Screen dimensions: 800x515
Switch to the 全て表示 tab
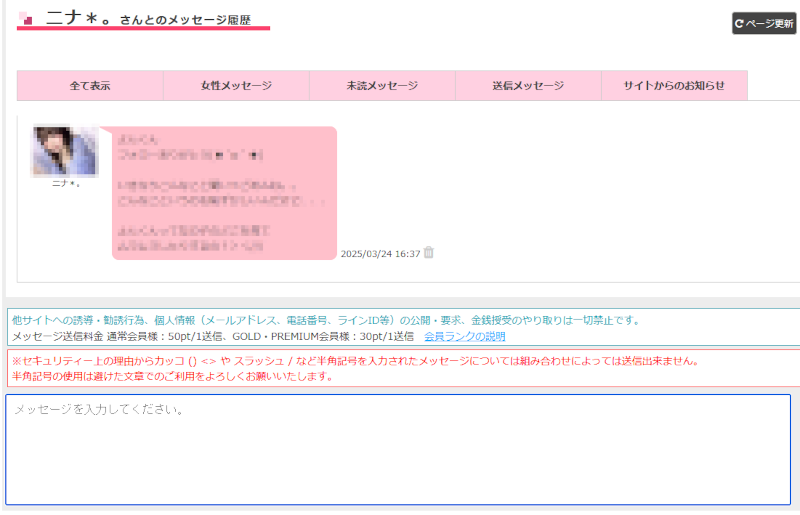(90, 86)
